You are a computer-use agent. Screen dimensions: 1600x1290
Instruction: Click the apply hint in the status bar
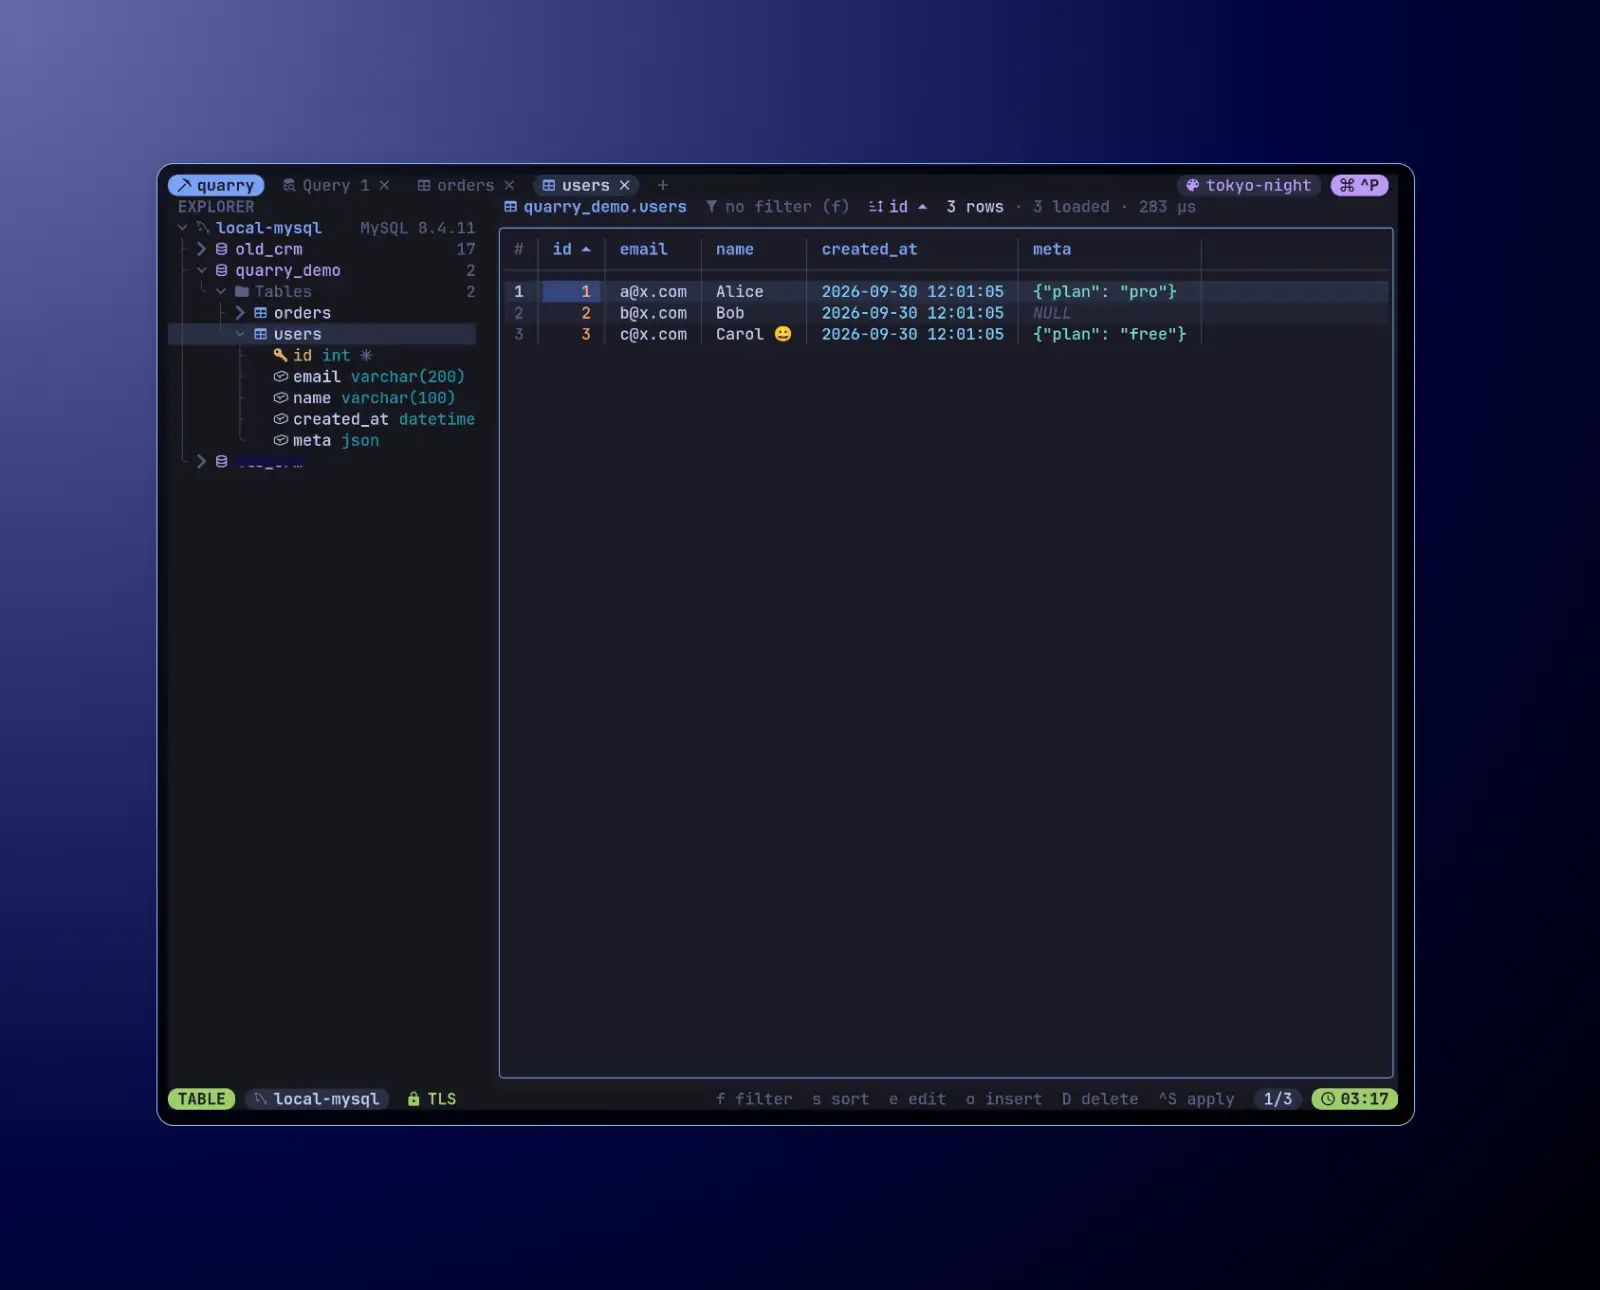1197,1099
